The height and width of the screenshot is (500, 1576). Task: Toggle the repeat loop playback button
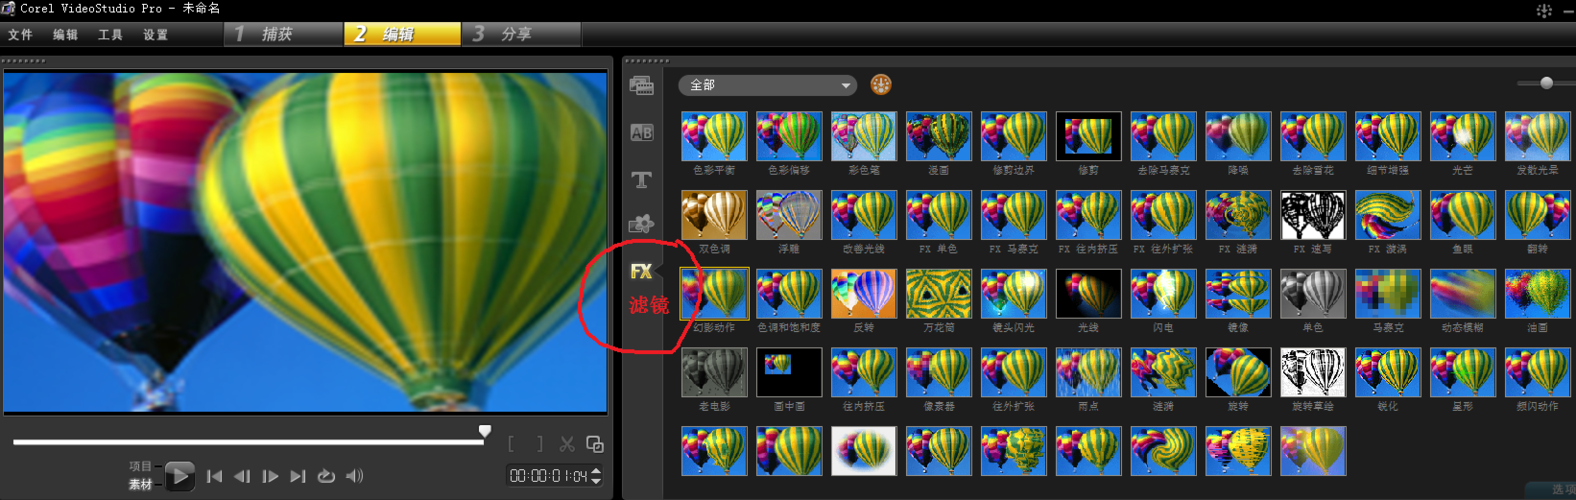(x=326, y=476)
